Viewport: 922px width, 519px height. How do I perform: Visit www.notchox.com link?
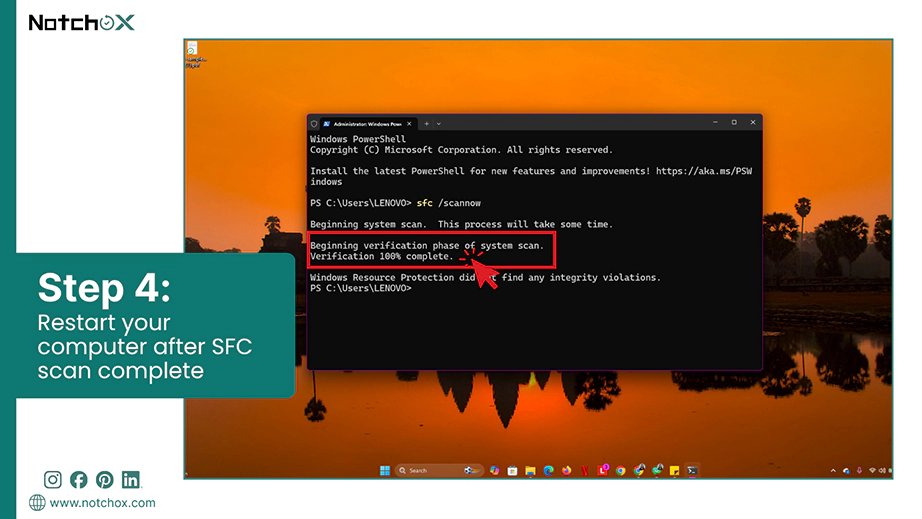(x=102, y=503)
